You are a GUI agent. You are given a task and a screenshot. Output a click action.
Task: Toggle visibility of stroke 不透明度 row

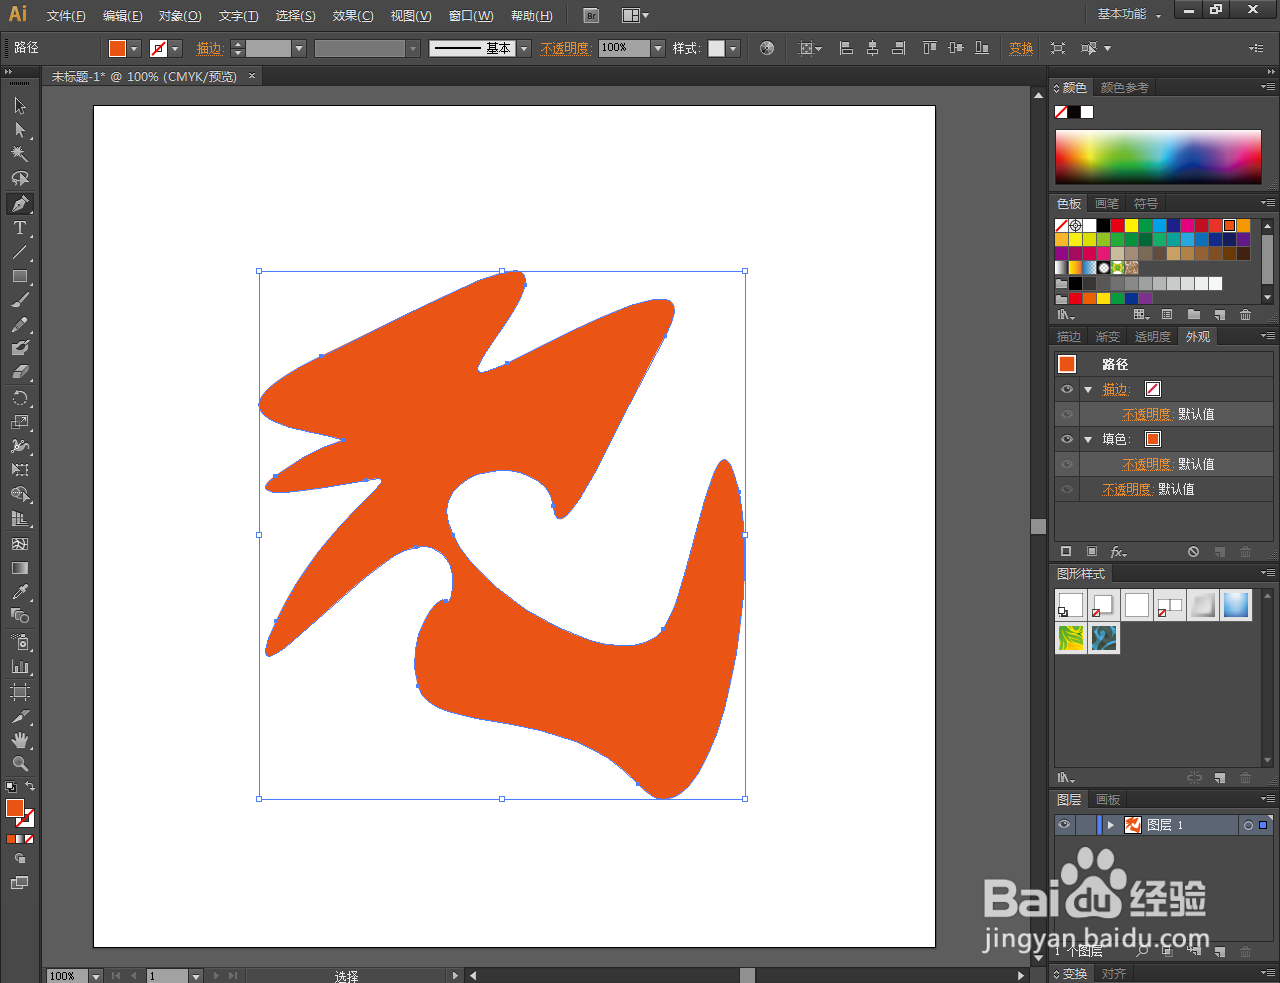[x=1067, y=414]
